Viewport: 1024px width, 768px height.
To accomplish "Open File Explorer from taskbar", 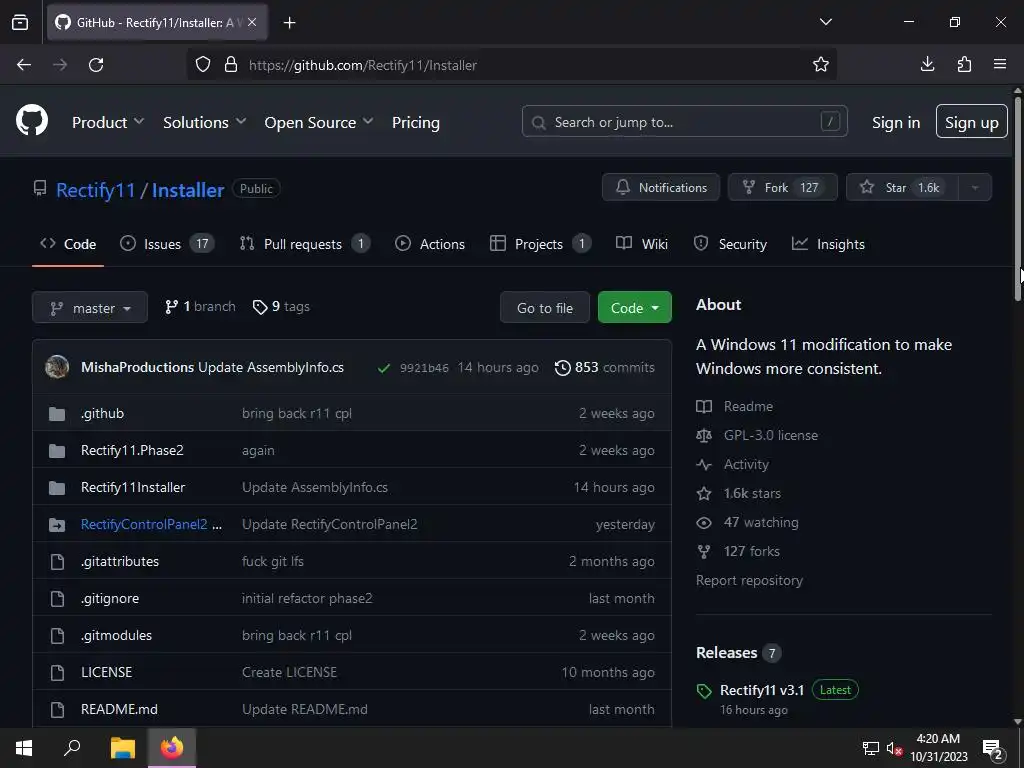I will coord(123,748).
